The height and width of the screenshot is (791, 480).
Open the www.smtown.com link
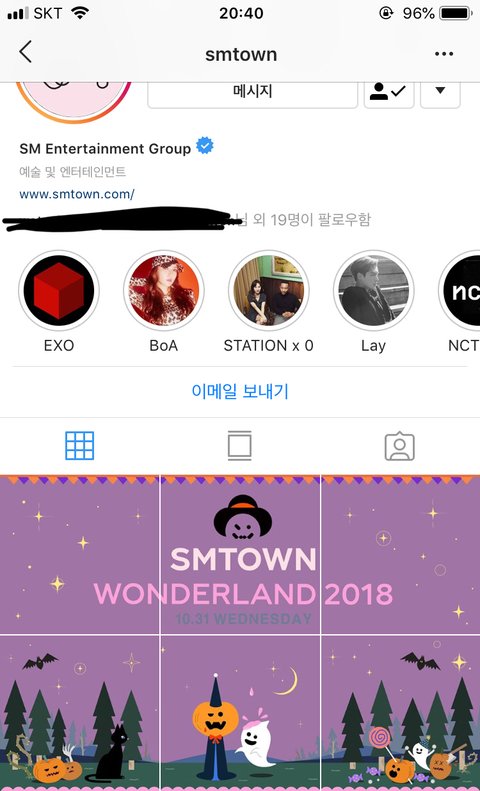77,194
